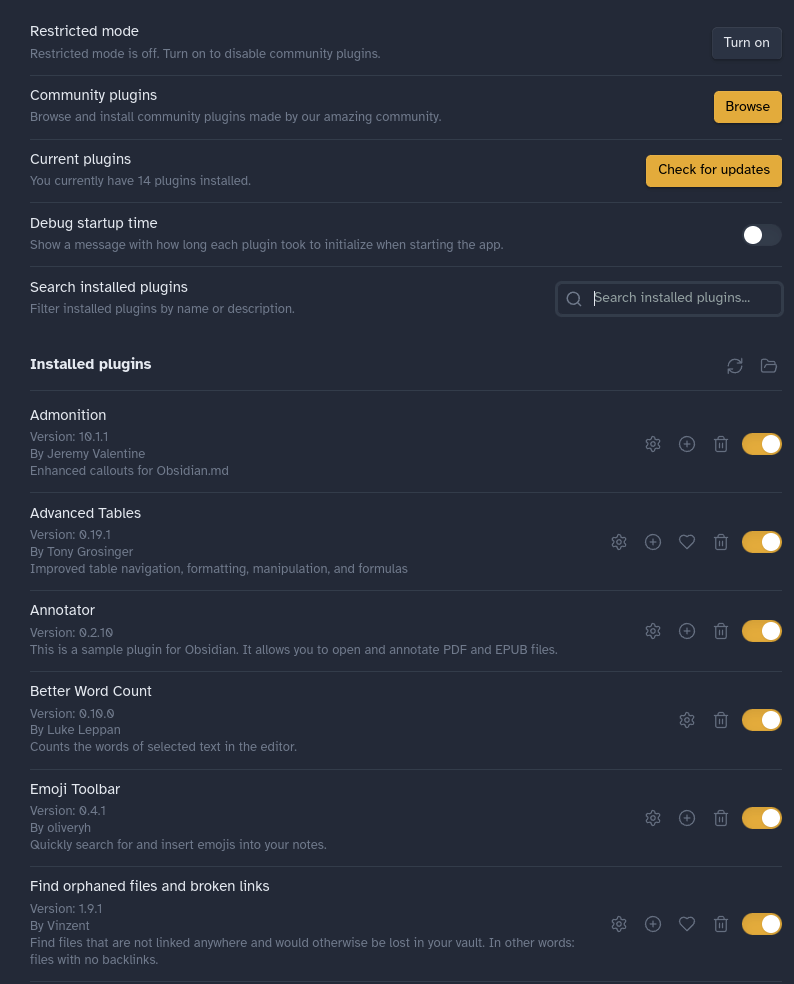Open Better Word Count options gear

pyautogui.click(x=687, y=720)
